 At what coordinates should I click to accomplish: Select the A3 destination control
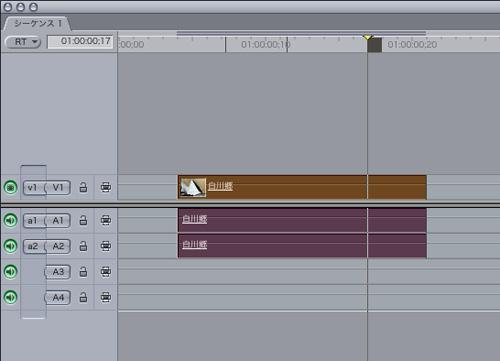coord(58,272)
